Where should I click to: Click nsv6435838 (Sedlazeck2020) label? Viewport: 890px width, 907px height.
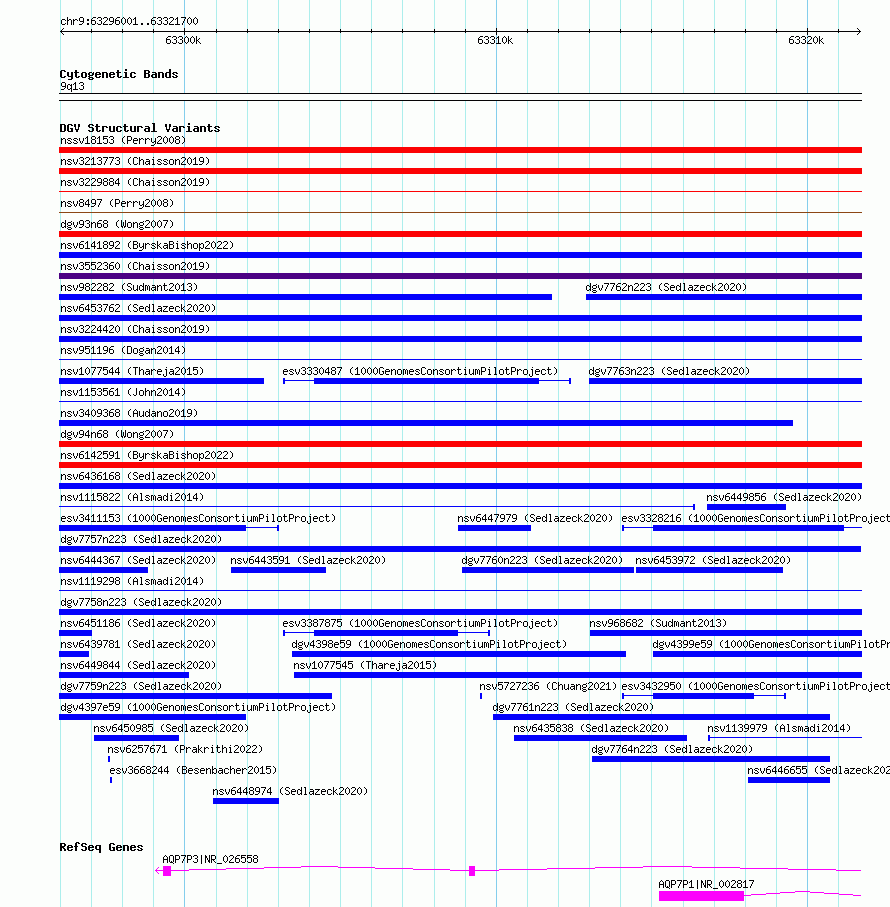[x=591, y=728]
